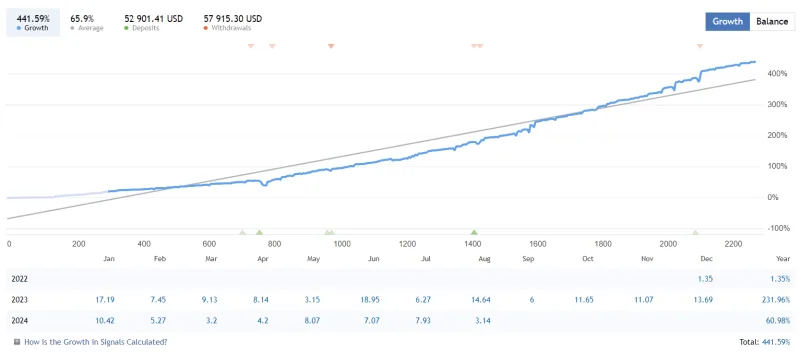Click the dark green deposit triangle near 1400
Screen dimensions: 800x363
(x=474, y=232)
